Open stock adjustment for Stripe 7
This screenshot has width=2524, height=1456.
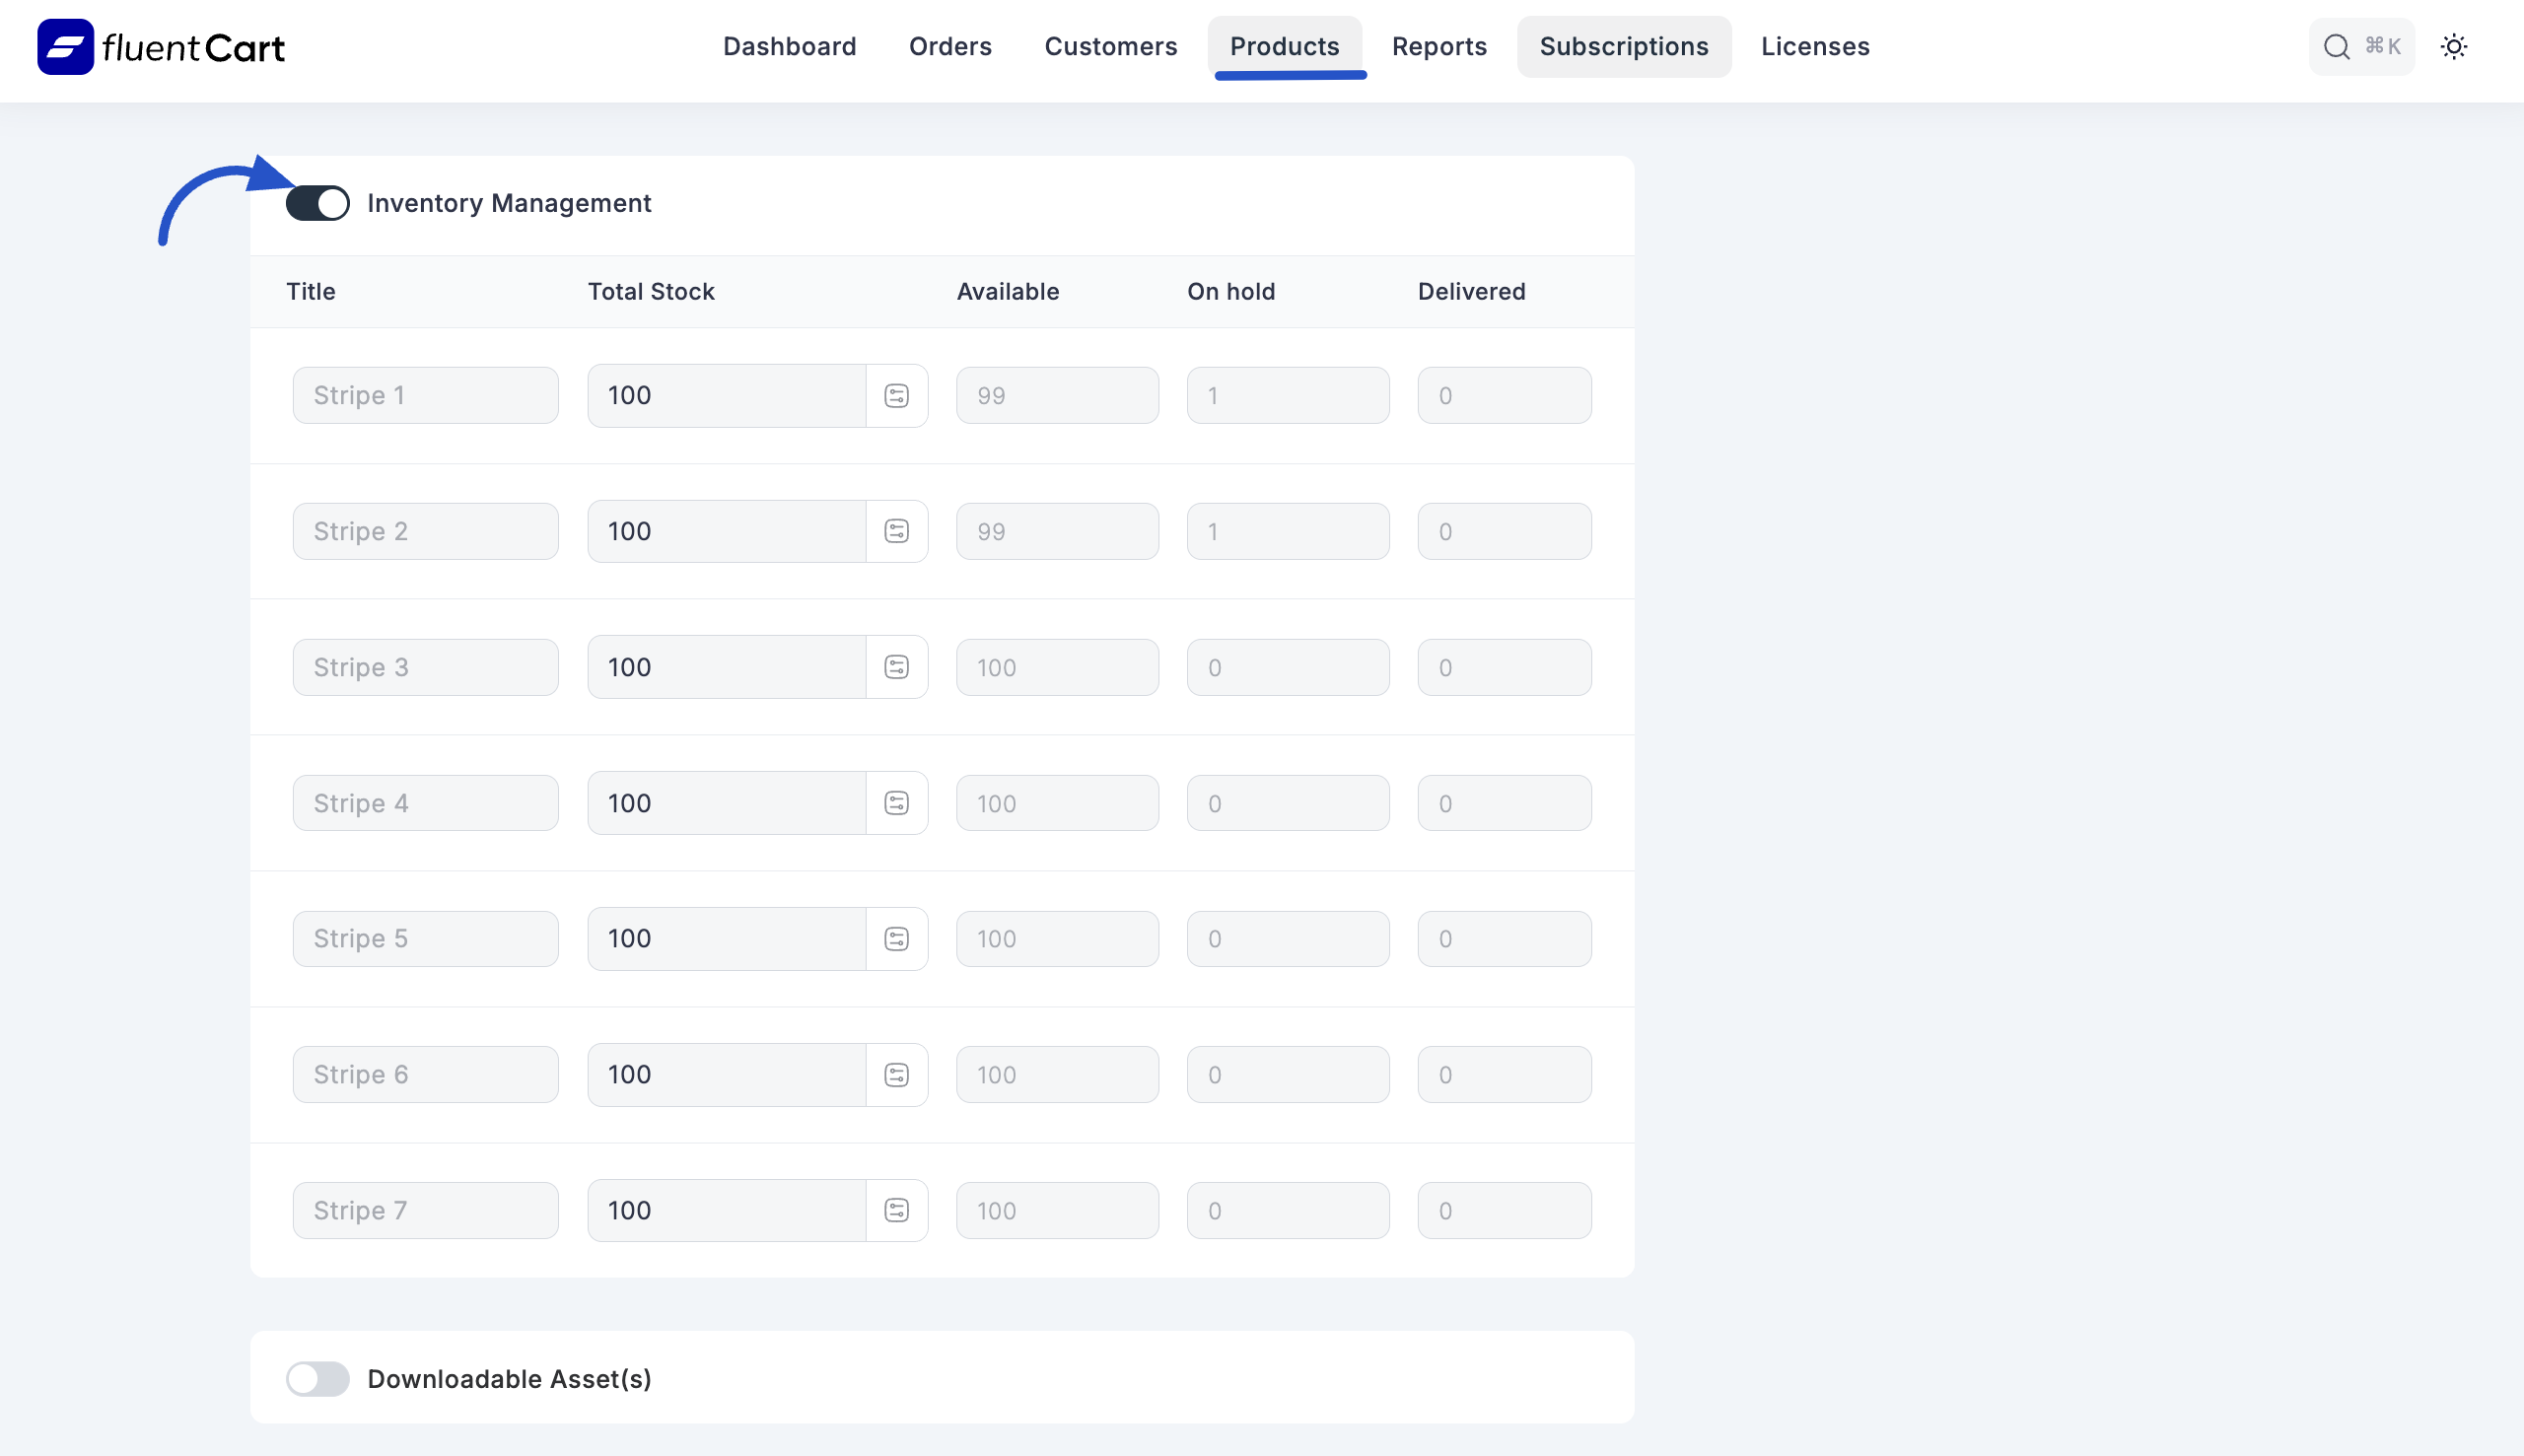tap(897, 1209)
